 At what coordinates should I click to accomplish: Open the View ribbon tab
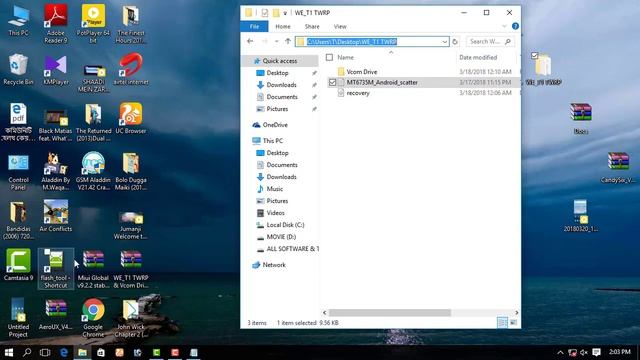(340, 27)
